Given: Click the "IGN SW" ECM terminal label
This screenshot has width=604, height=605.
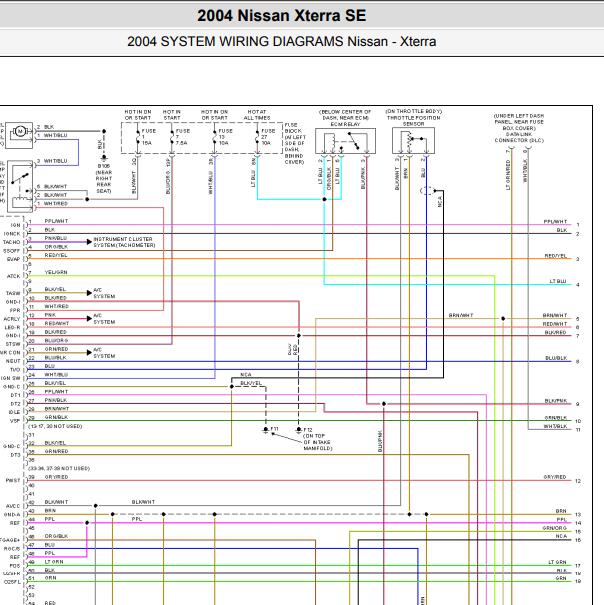Looking at the screenshot, I should pos(10,378).
